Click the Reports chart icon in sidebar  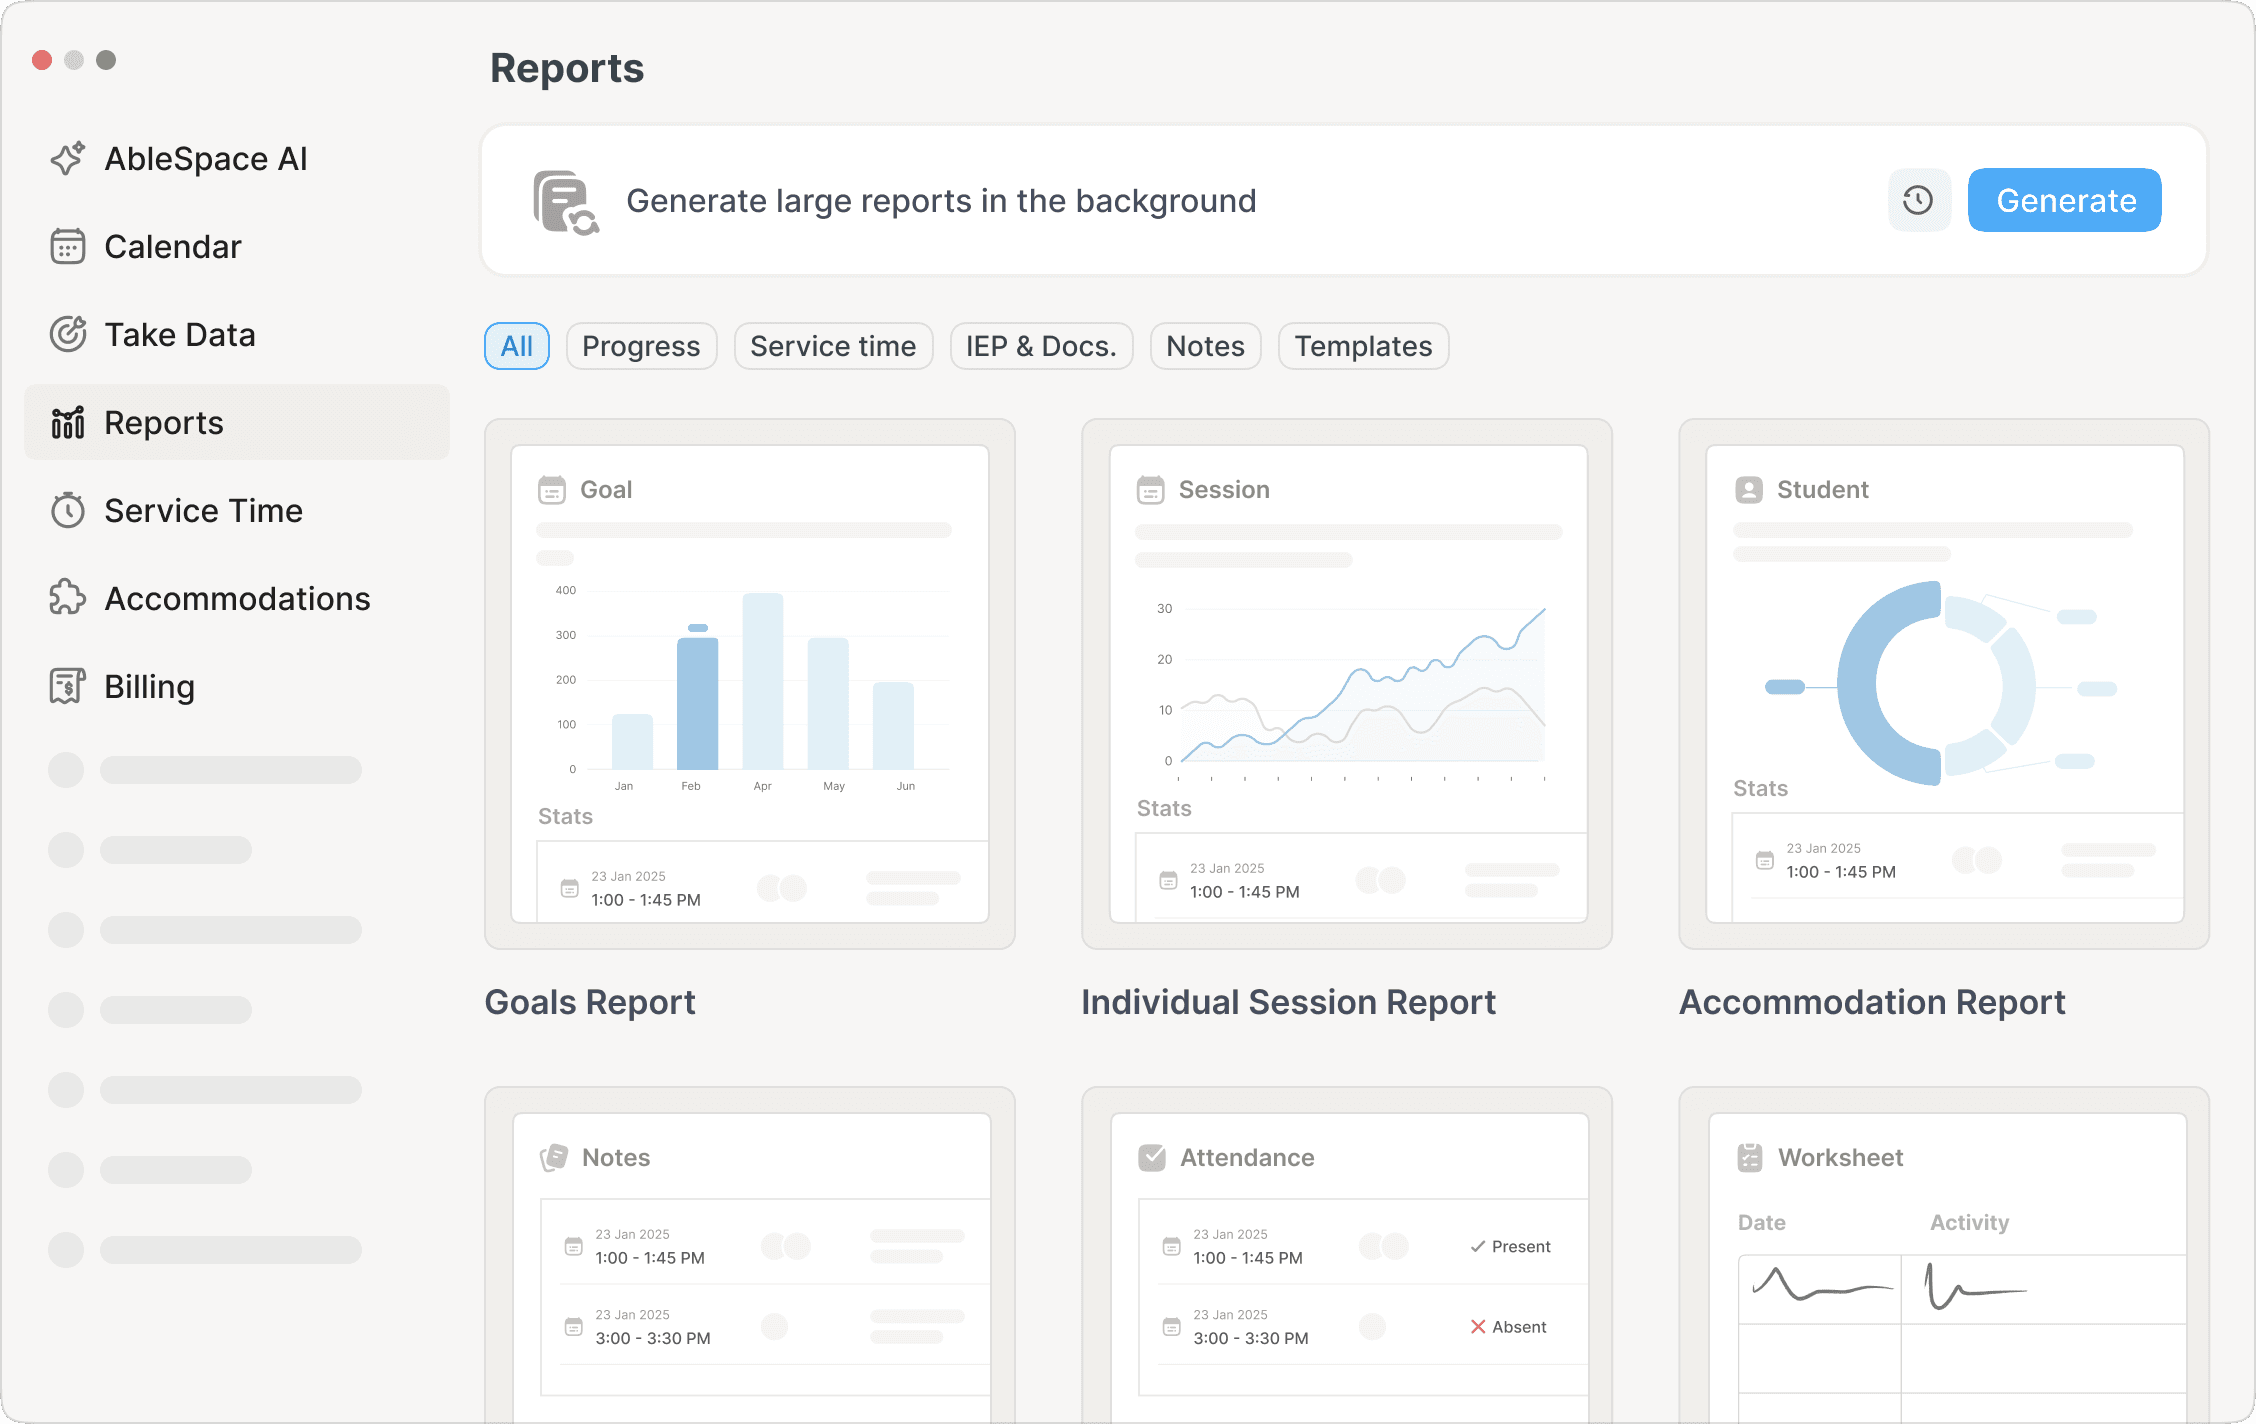[x=68, y=423]
